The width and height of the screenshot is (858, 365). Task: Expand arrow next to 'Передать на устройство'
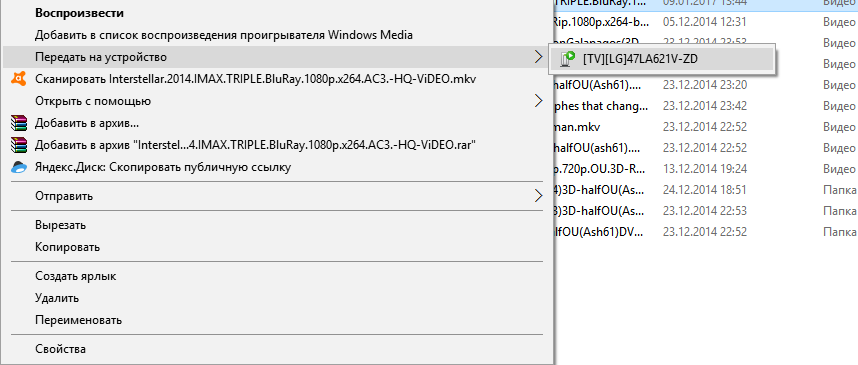(538, 56)
